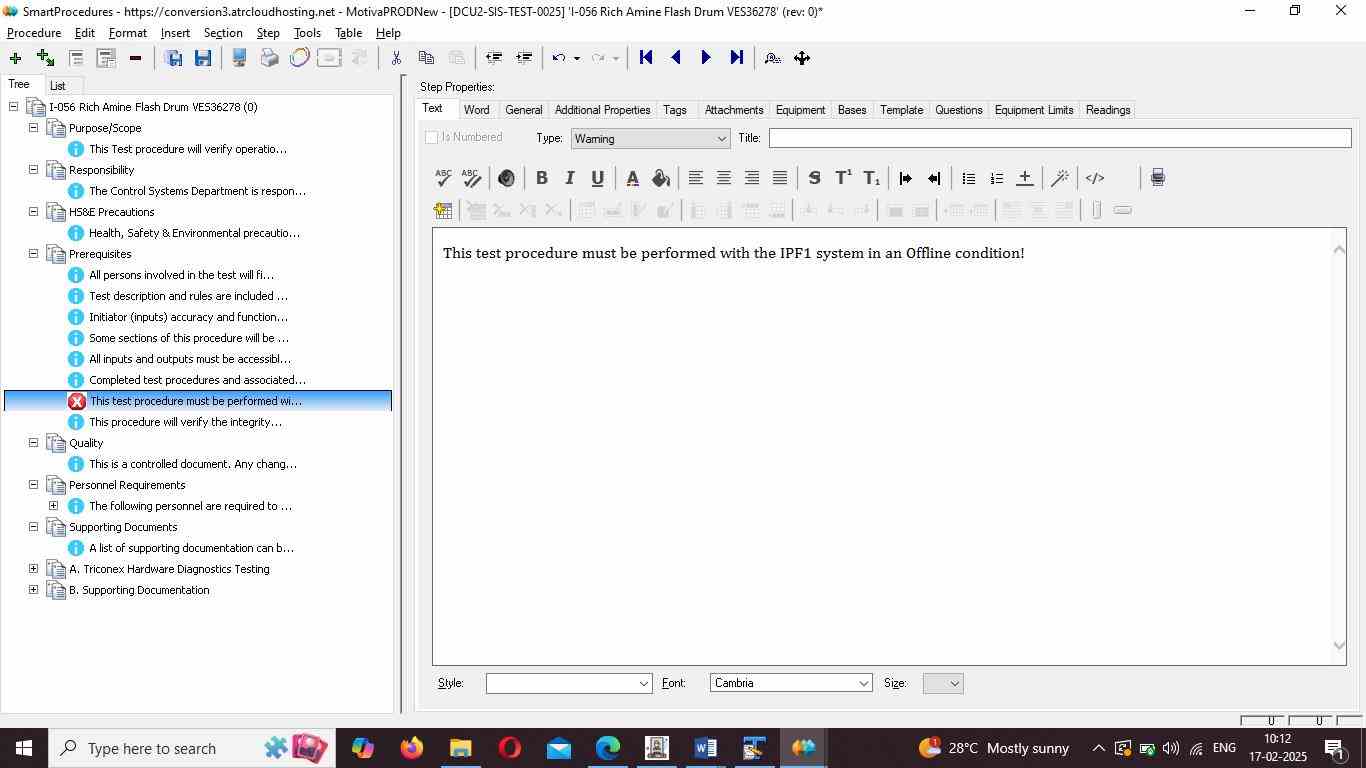Go to the previous step with the left arrow
Screen dimensions: 1366x768
click(x=676, y=58)
